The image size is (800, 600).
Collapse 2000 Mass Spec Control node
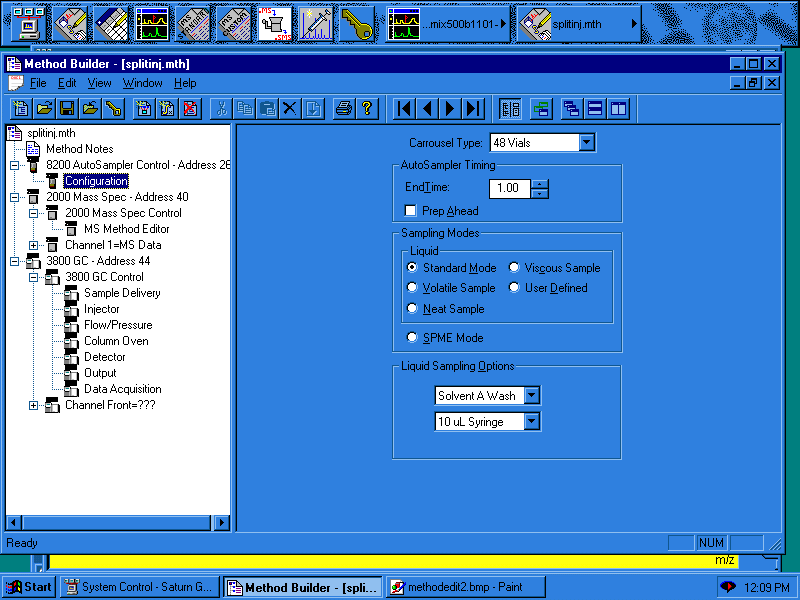(x=33, y=213)
